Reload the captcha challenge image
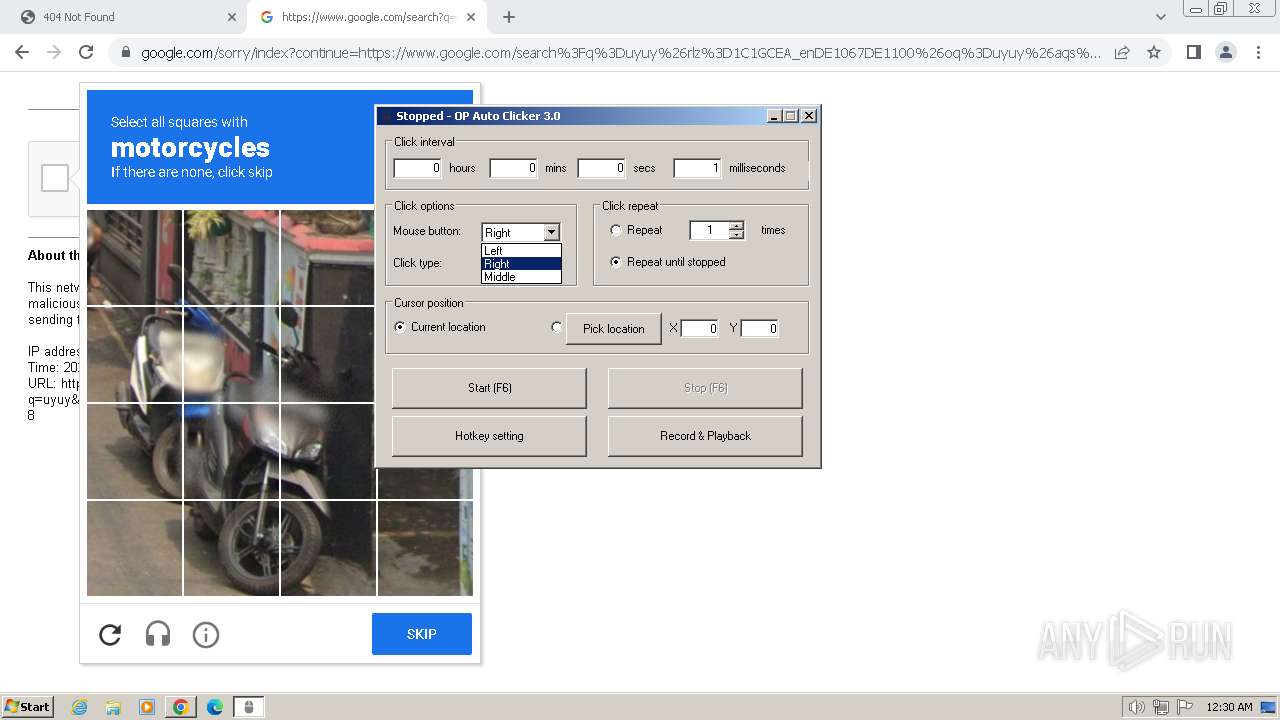 pyautogui.click(x=110, y=634)
